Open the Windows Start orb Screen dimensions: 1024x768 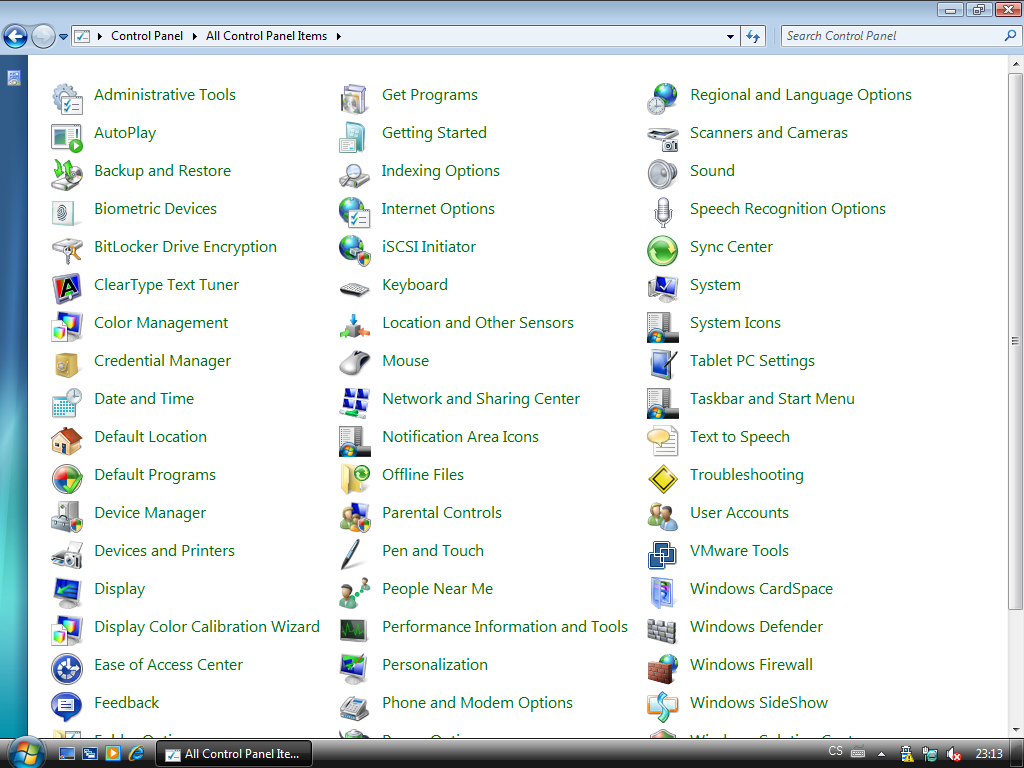[x=26, y=752]
